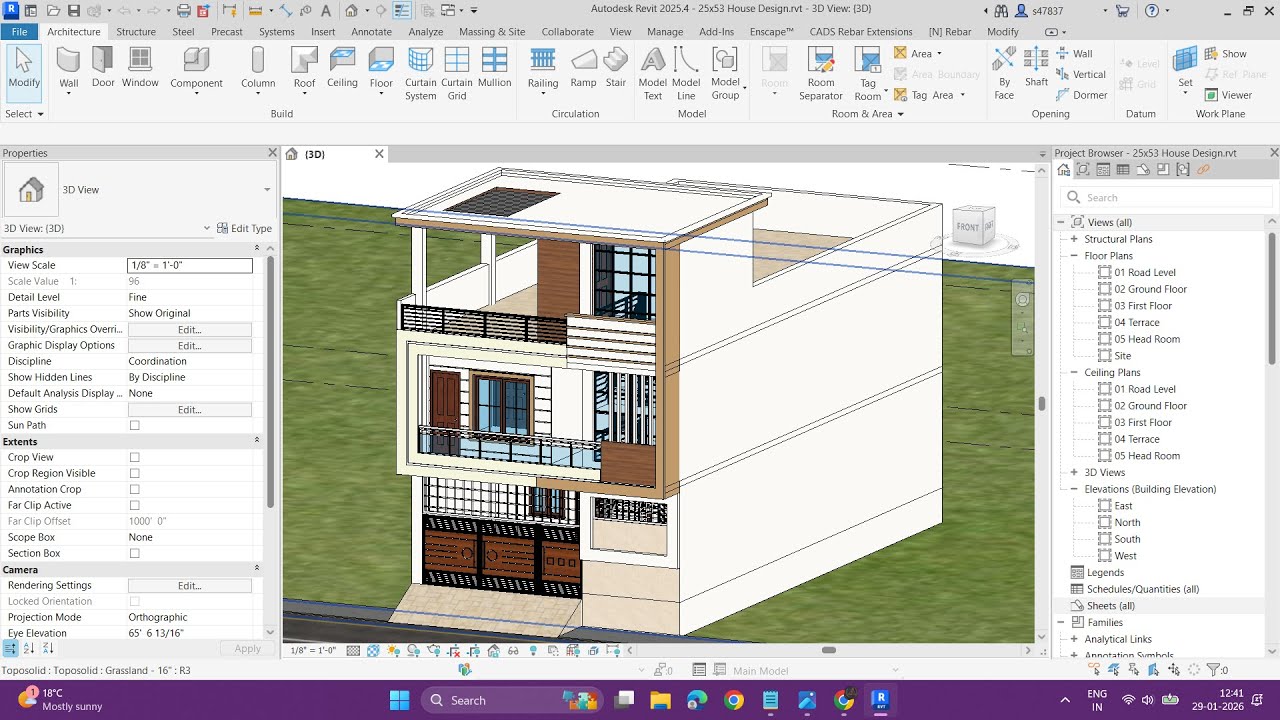
Task: Click Edit for Visibility/Graphics Overrides
Action: click(190, 329)
